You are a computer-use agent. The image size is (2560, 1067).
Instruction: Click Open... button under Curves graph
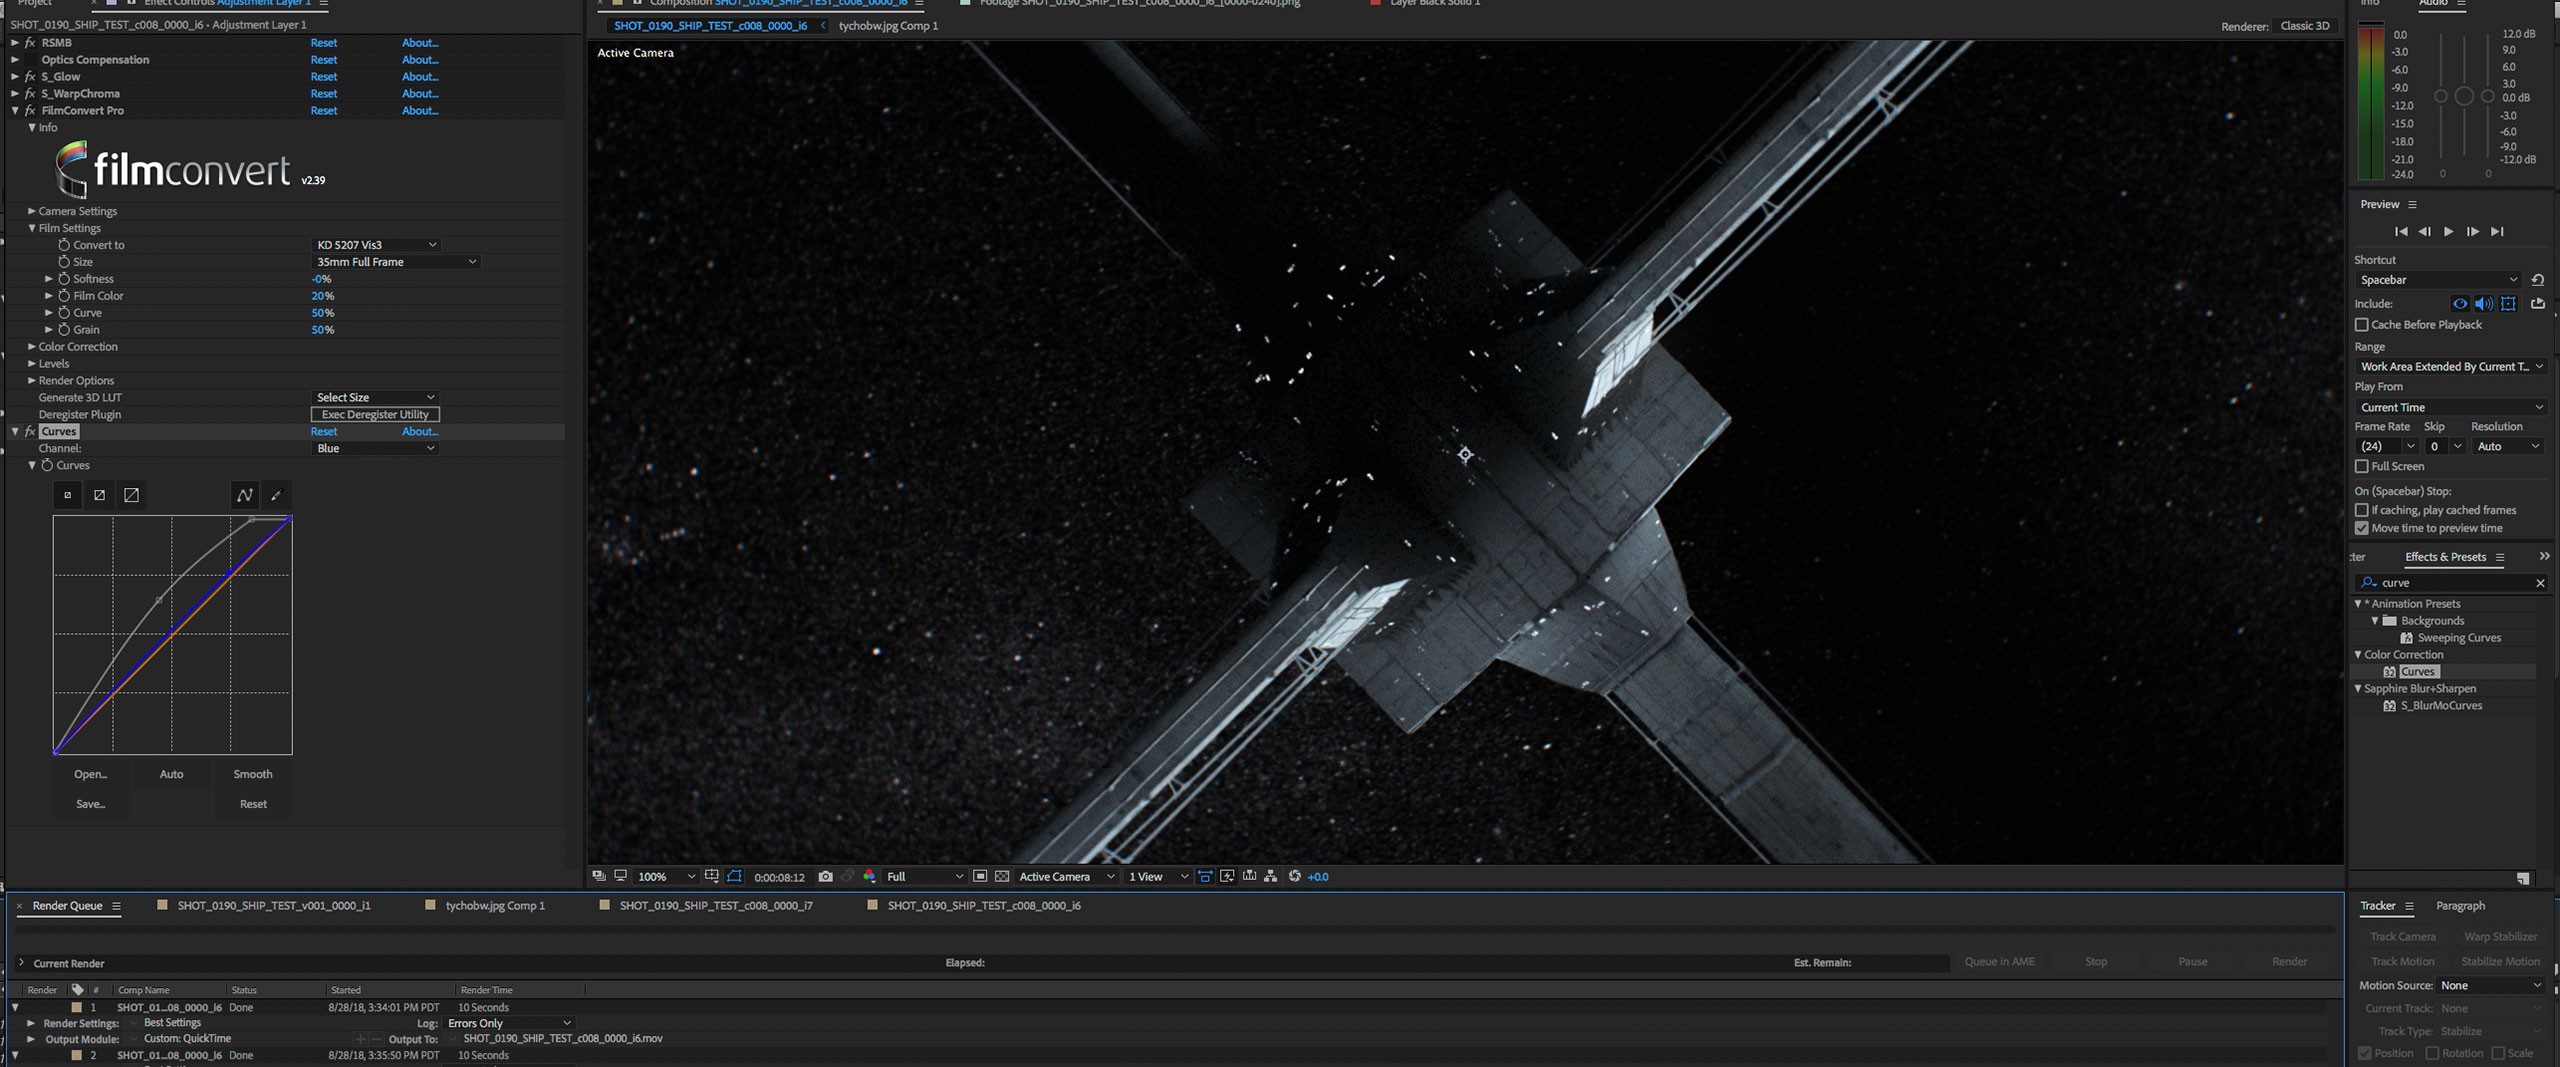point(90,774)
